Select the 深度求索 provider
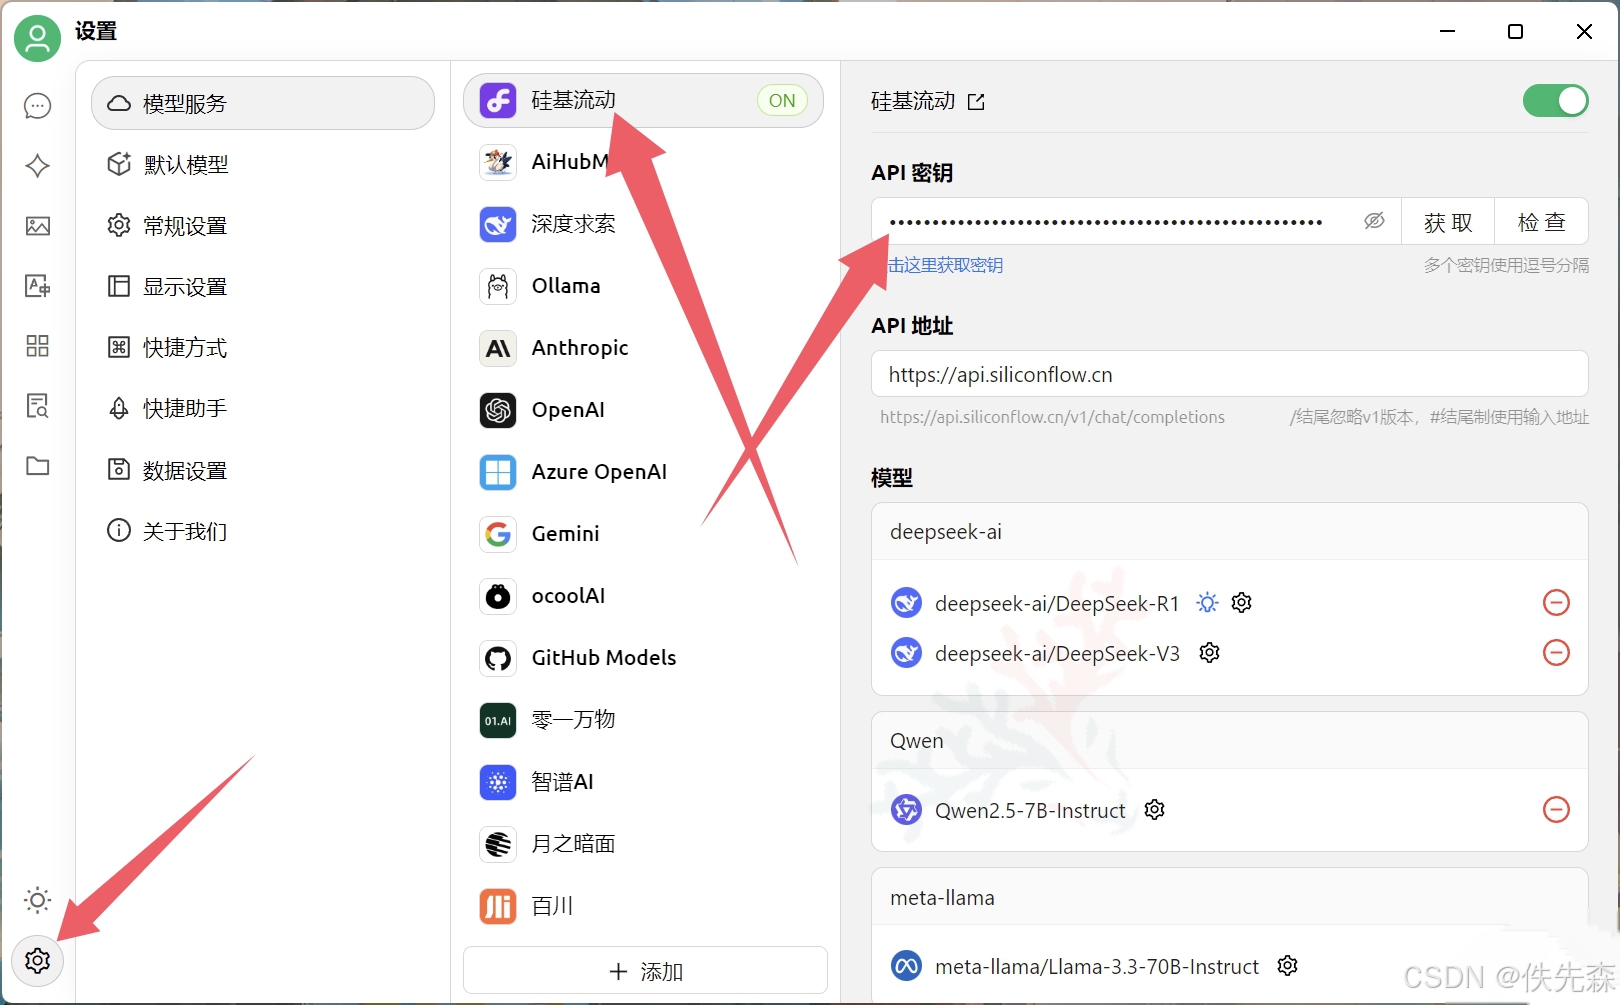1620x1005 pixels. pyautogui.click(x=643, y=224)
